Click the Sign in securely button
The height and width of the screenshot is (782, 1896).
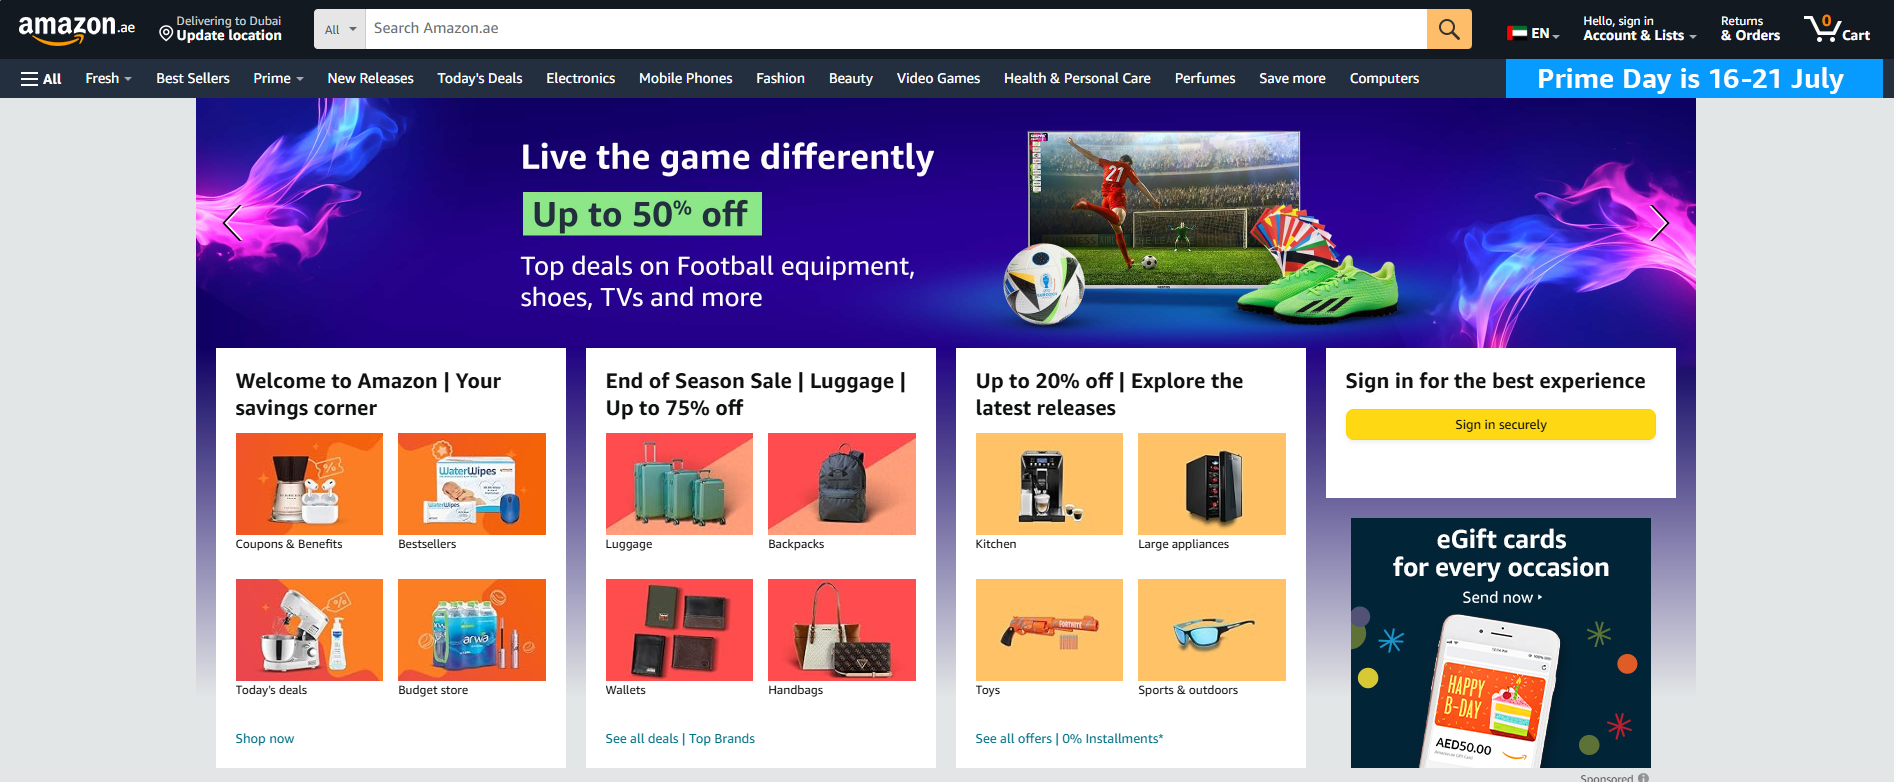tap(1500, 424)
